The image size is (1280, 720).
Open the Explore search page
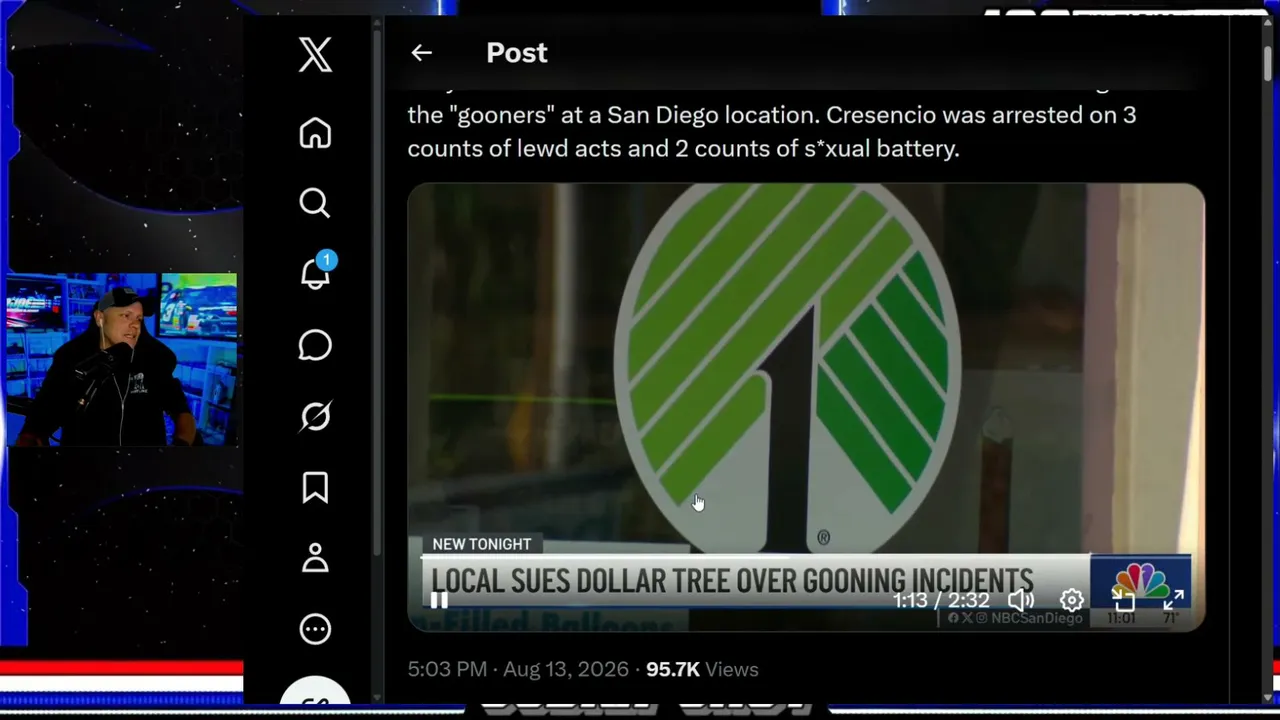(x=315, y=203)
